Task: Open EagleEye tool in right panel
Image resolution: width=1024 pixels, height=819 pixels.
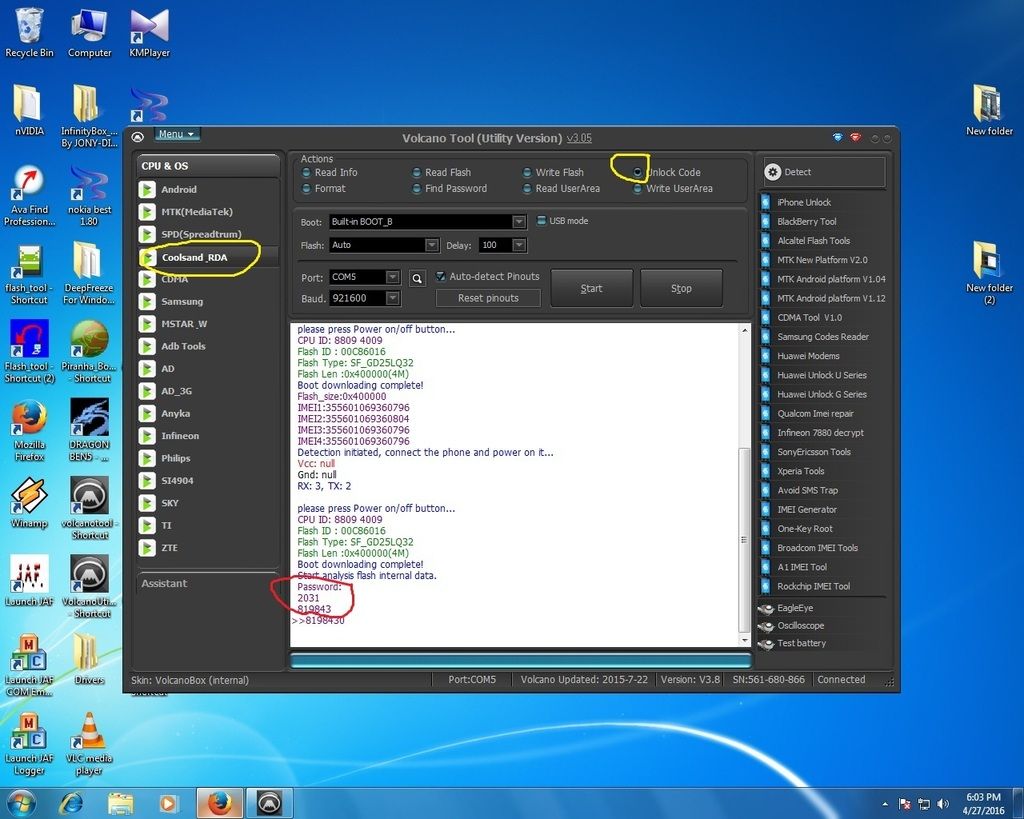Action: [x=795, y=608]
